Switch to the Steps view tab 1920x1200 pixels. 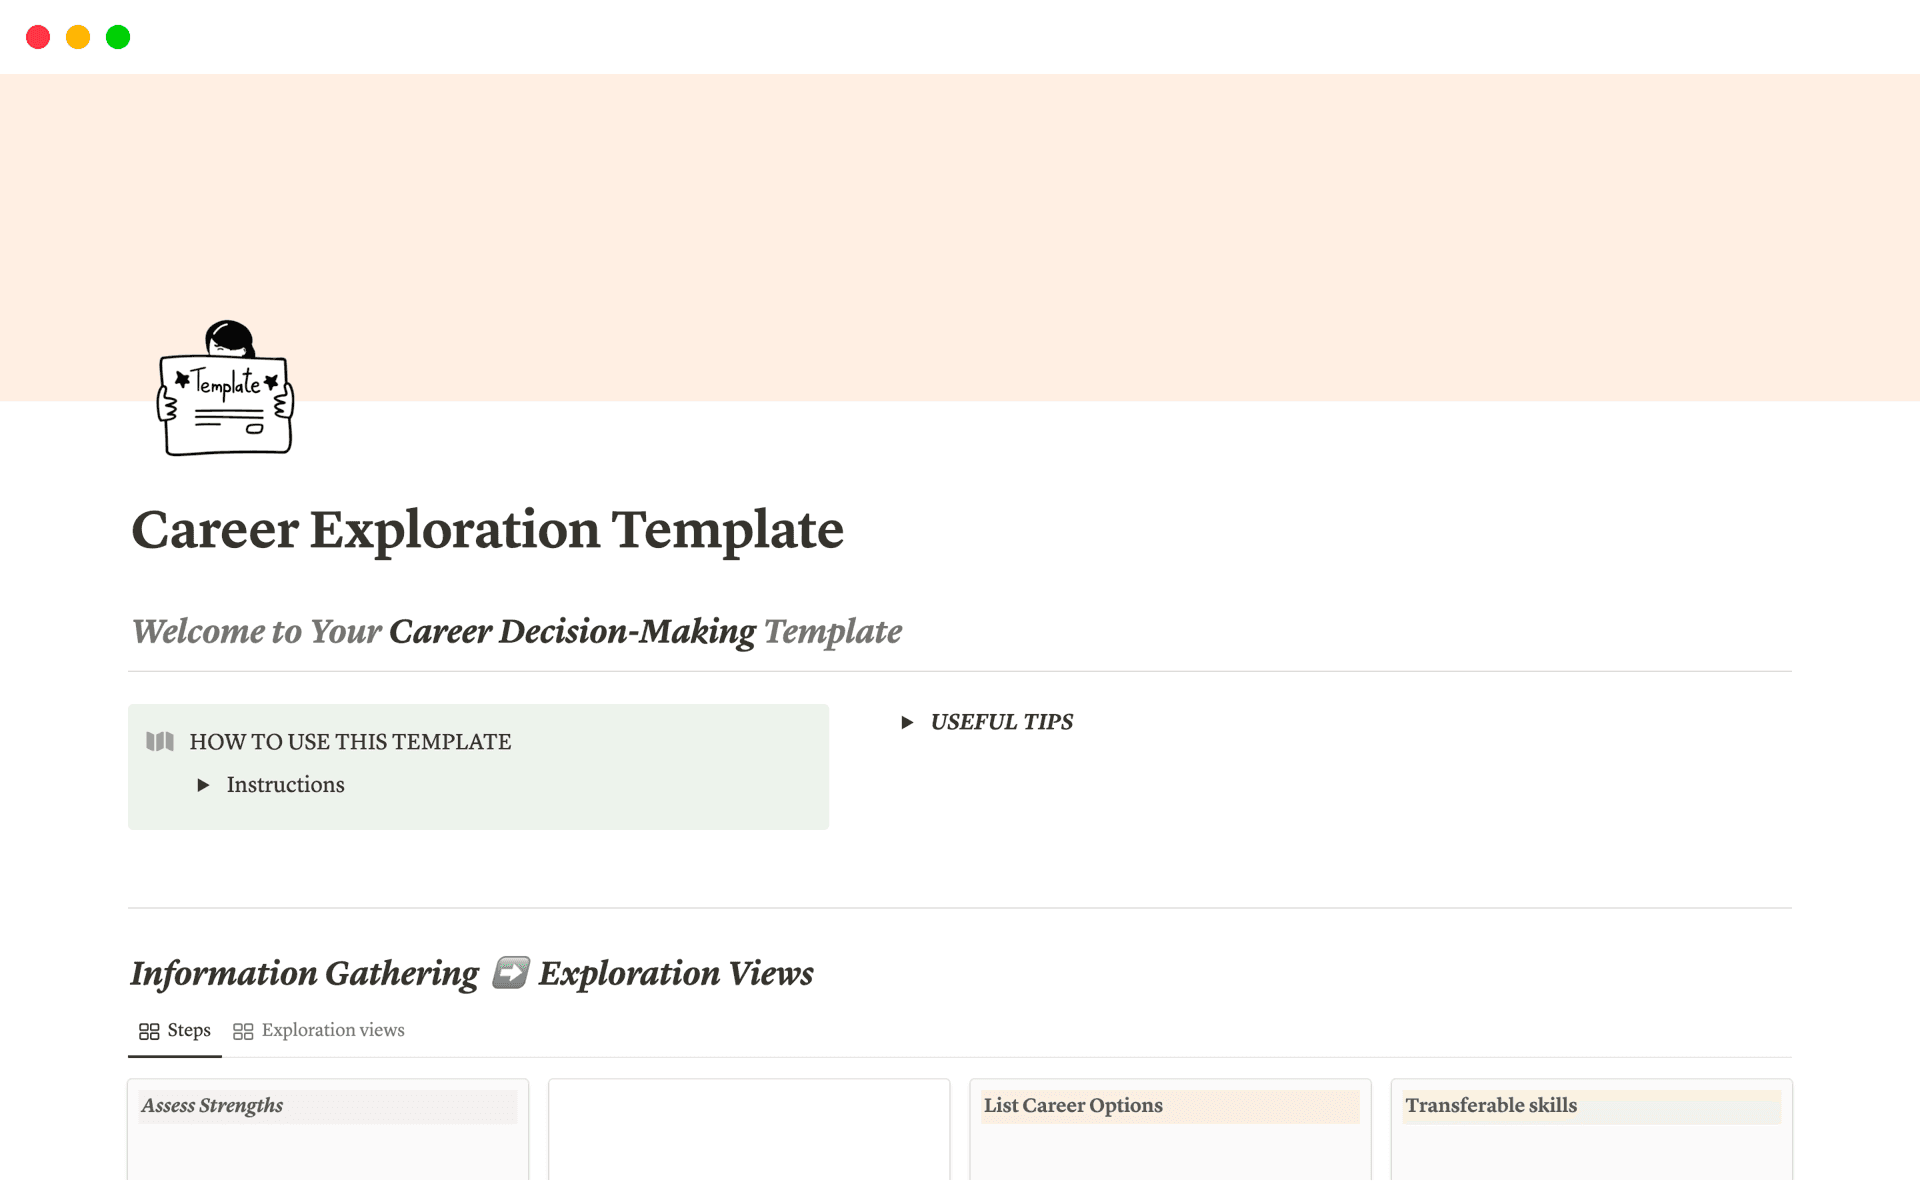[188, 1030]
